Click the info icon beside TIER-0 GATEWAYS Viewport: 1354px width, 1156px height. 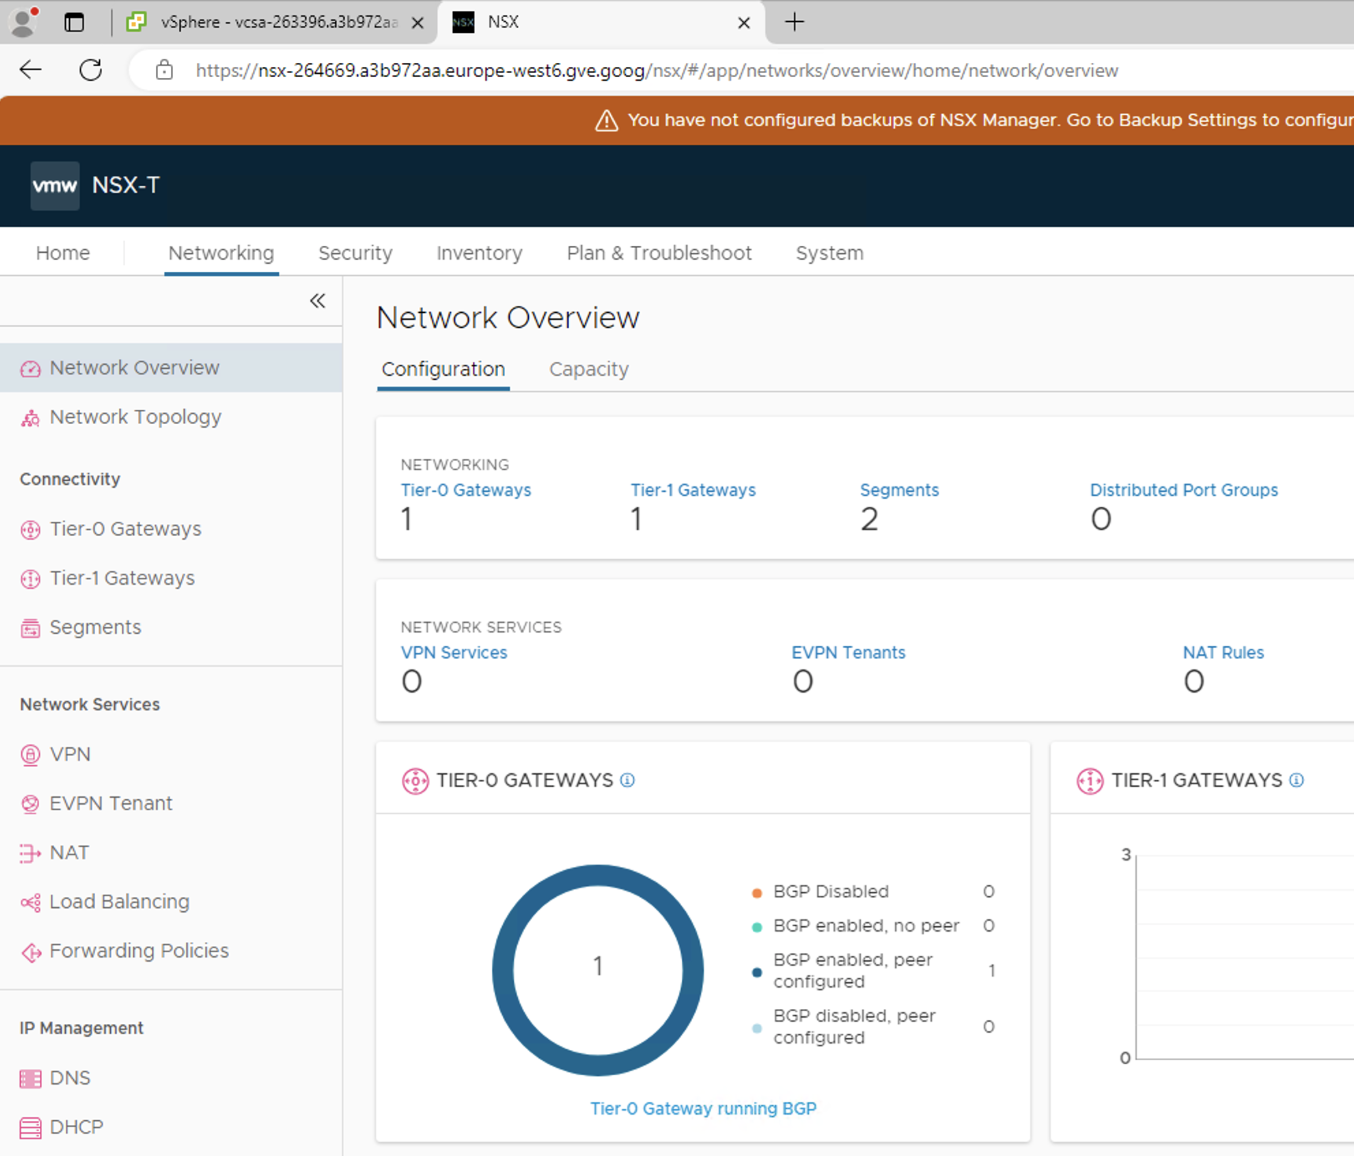pos(628,780)
